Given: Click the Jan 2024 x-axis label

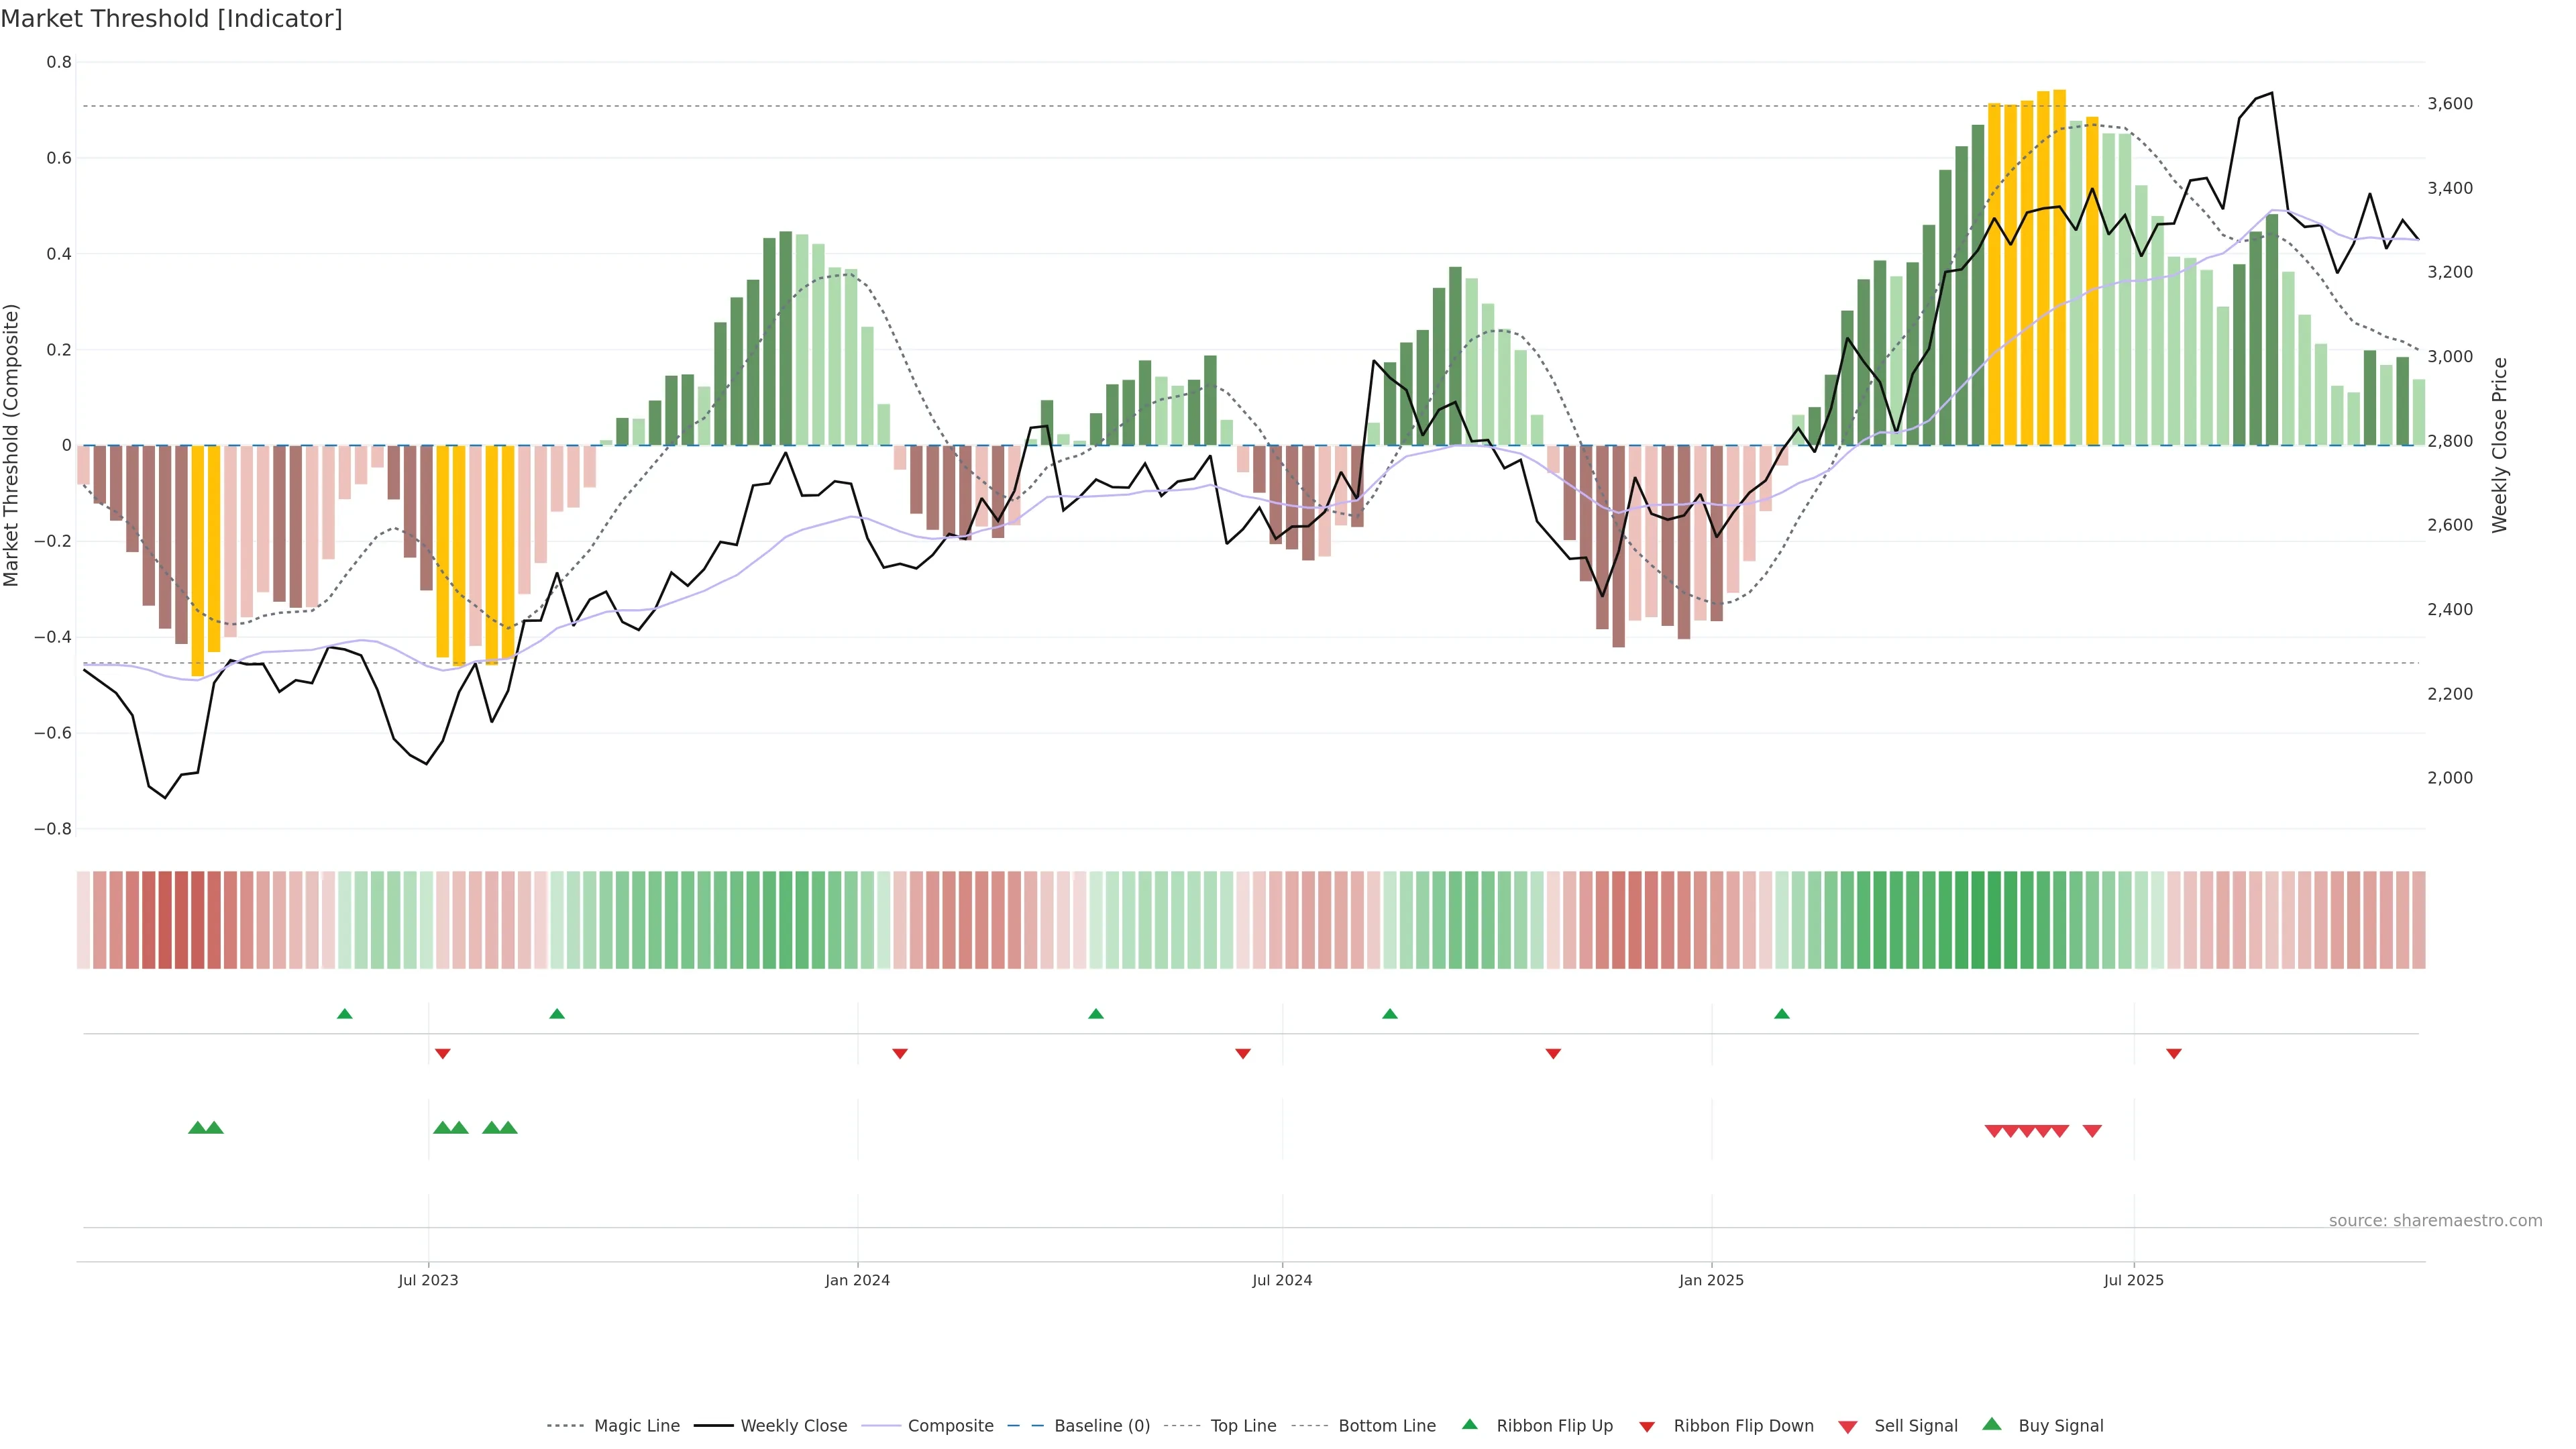Looking at the screenshot, I should (857, 1280).
